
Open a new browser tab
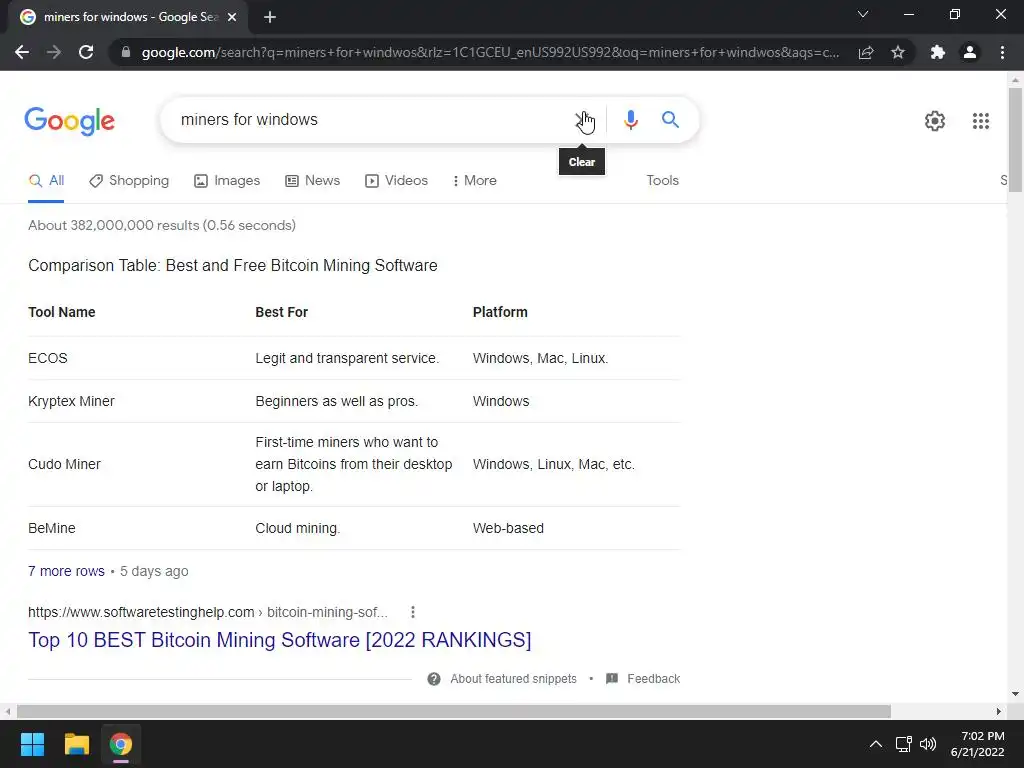(x=270, y=17)
